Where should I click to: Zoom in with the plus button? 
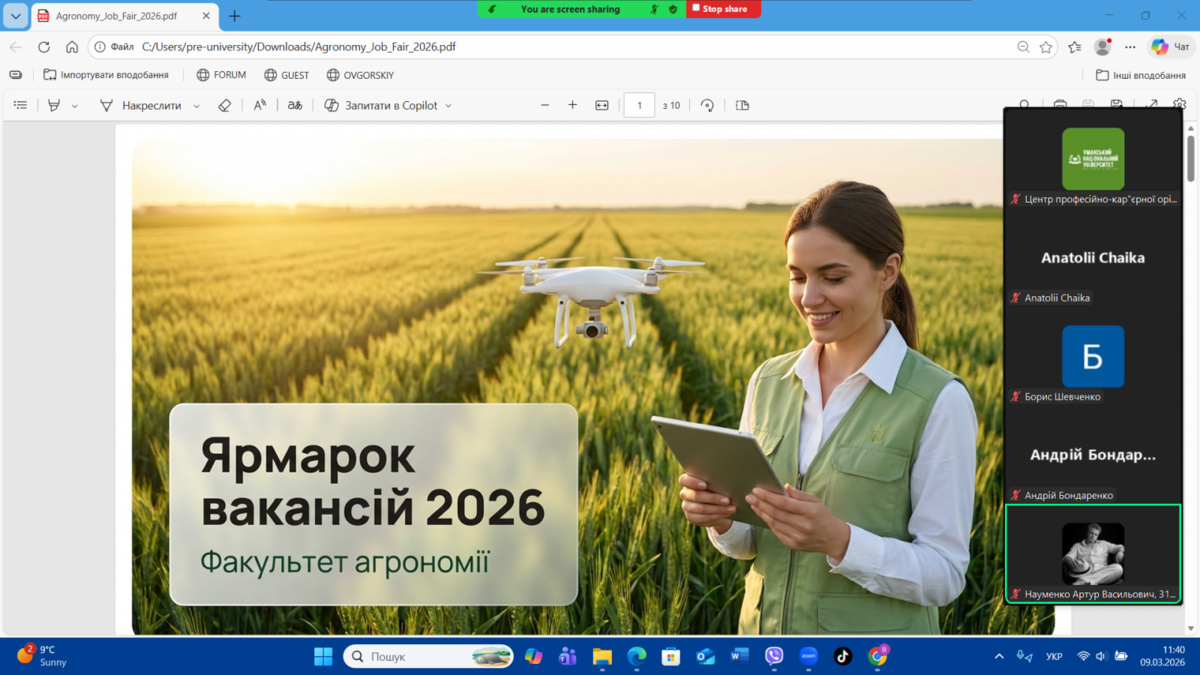(x=573, y=105)
